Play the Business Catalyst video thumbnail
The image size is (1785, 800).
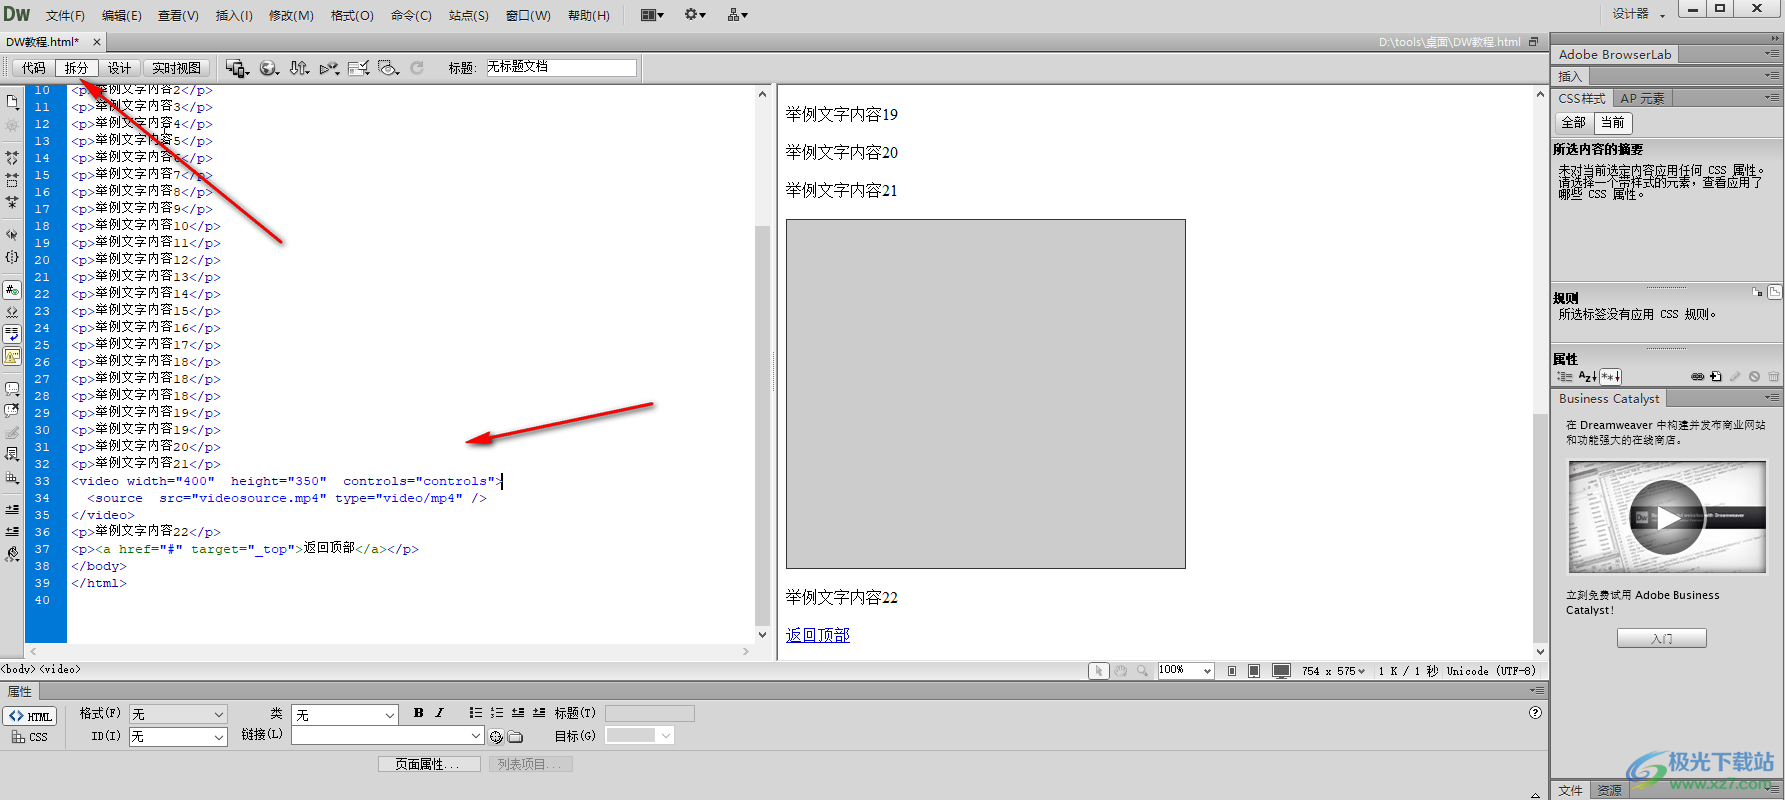(x=1667, y=517)
